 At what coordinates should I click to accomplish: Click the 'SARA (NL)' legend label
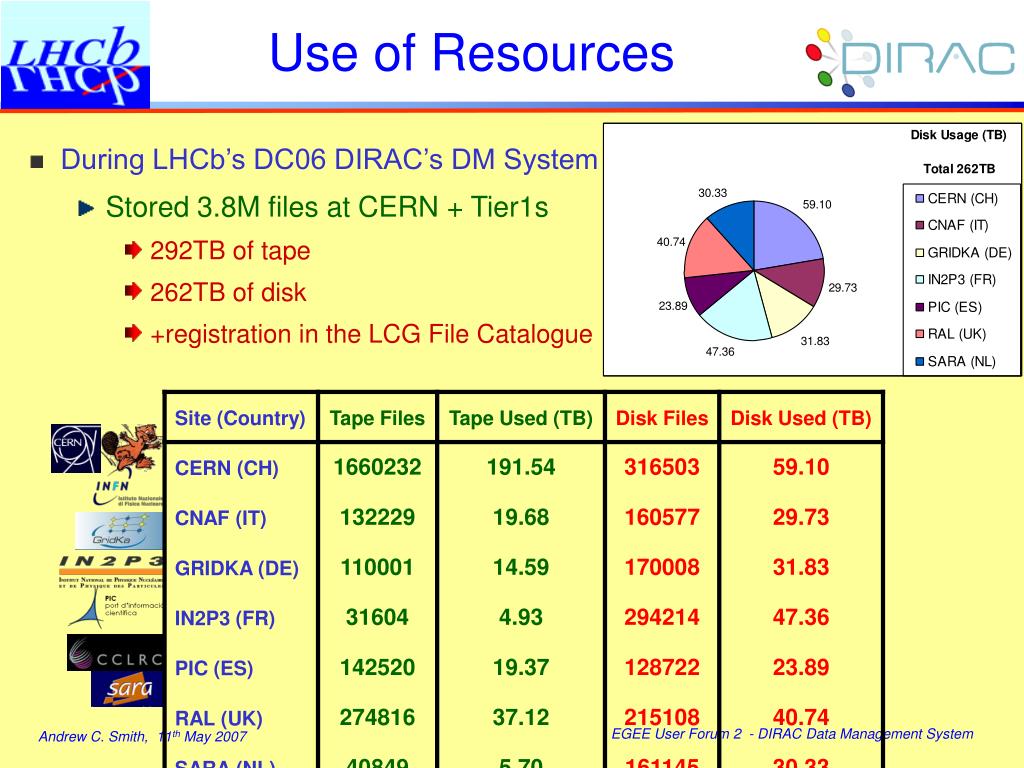click(x=961, y=361)
